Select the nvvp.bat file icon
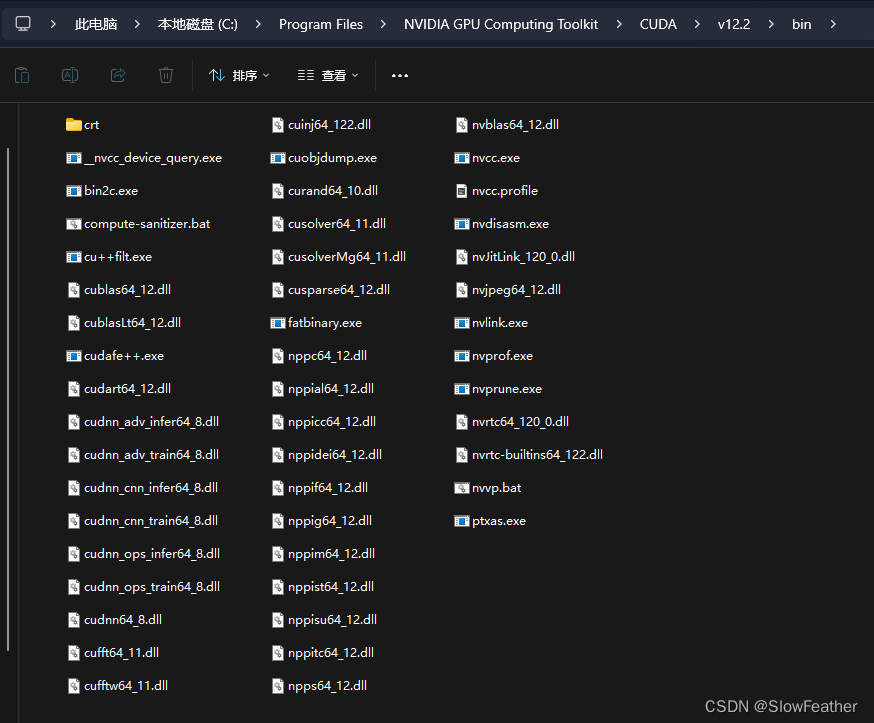 click(x=462, y=488)
